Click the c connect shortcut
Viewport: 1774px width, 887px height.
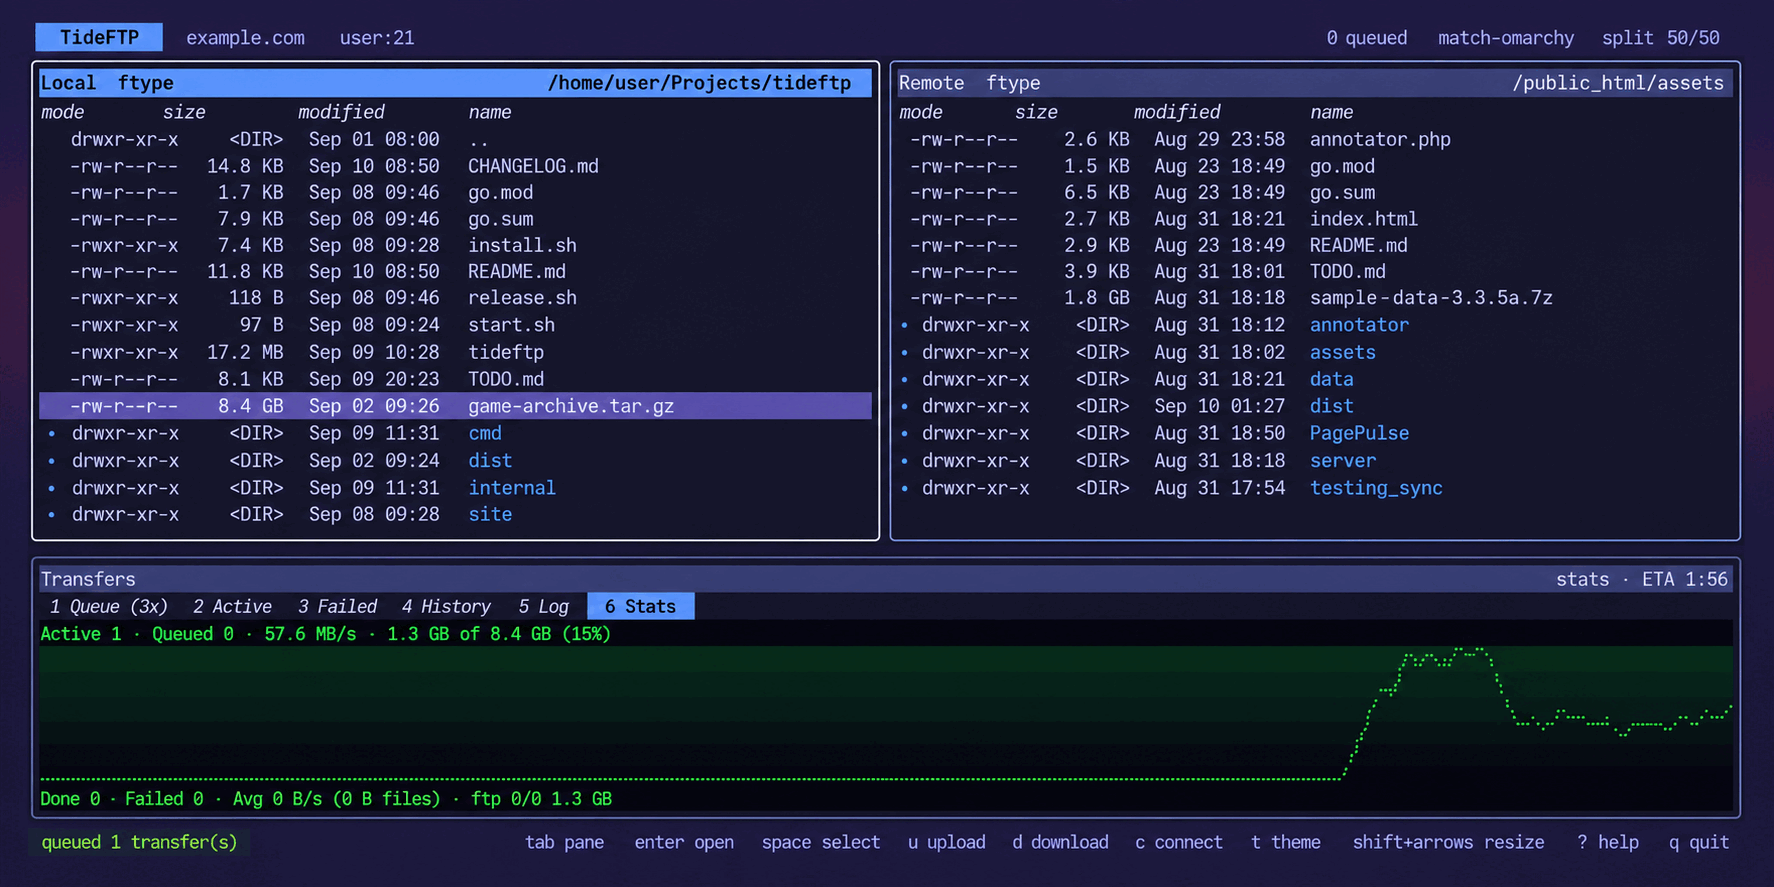tap(1179, 842)
